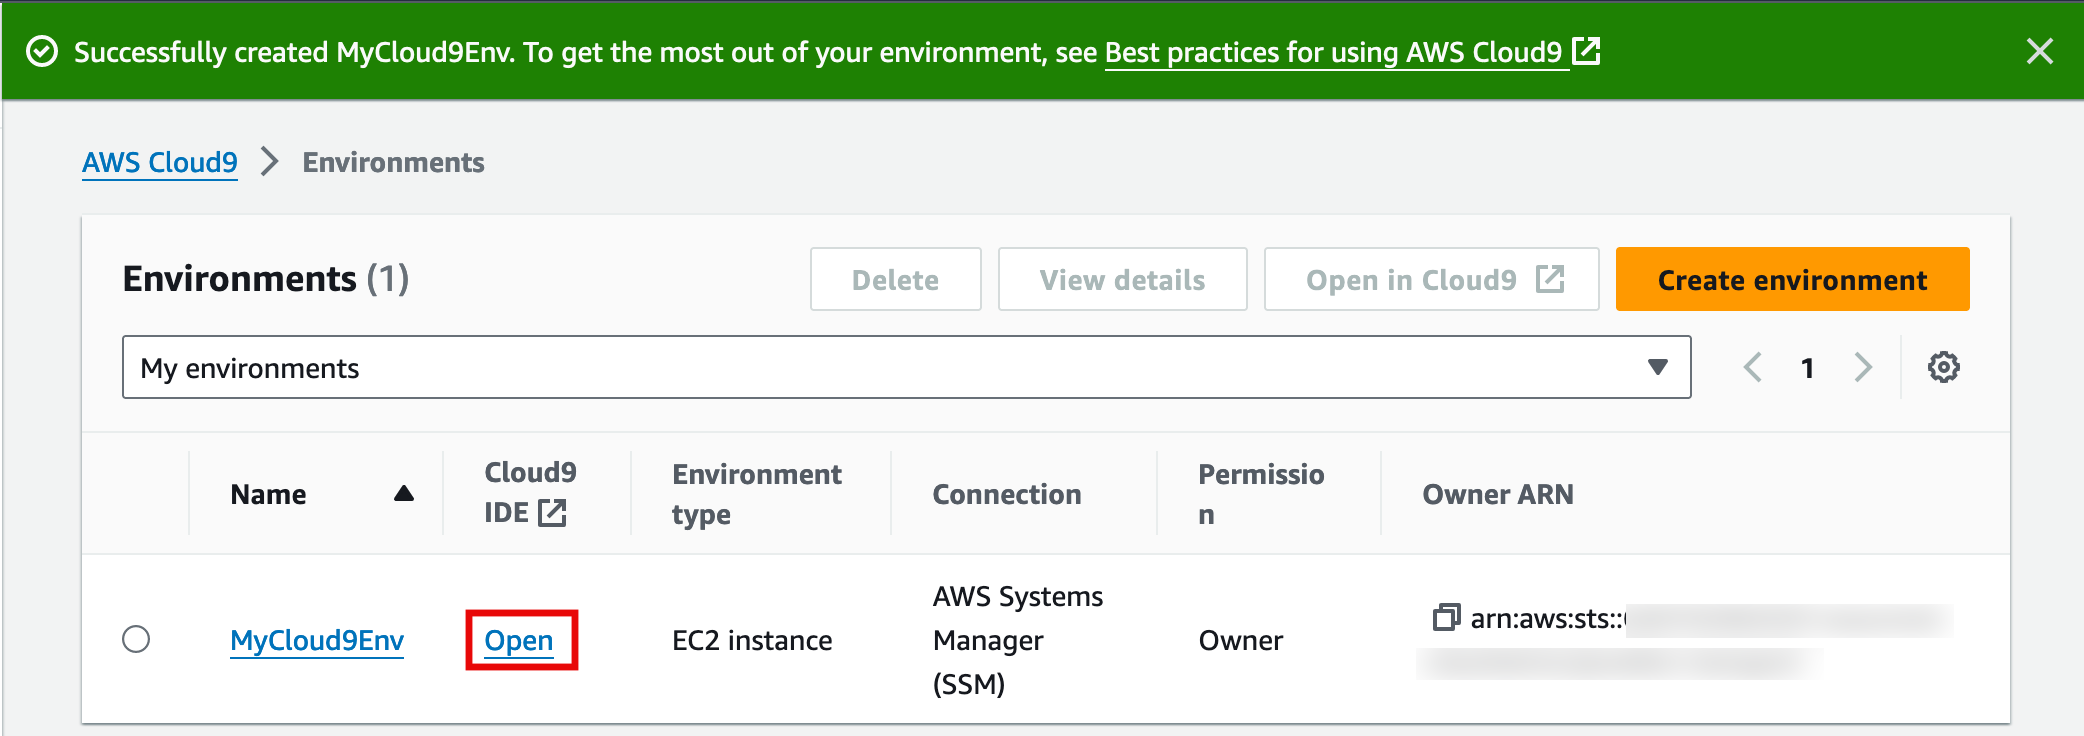Viewport: 2084px width, 736px height.
Task: Click the Delete button
Action: pyautogui.click(x=895, y=280)
